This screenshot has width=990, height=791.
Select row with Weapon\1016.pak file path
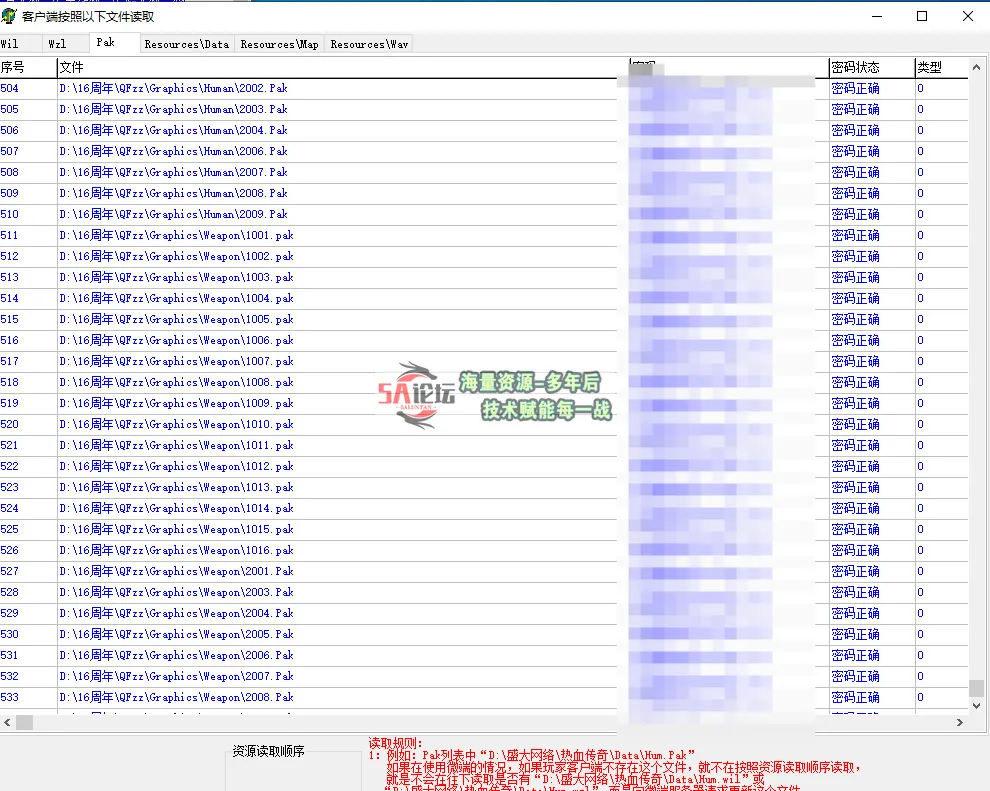click(x=484, y=550)
